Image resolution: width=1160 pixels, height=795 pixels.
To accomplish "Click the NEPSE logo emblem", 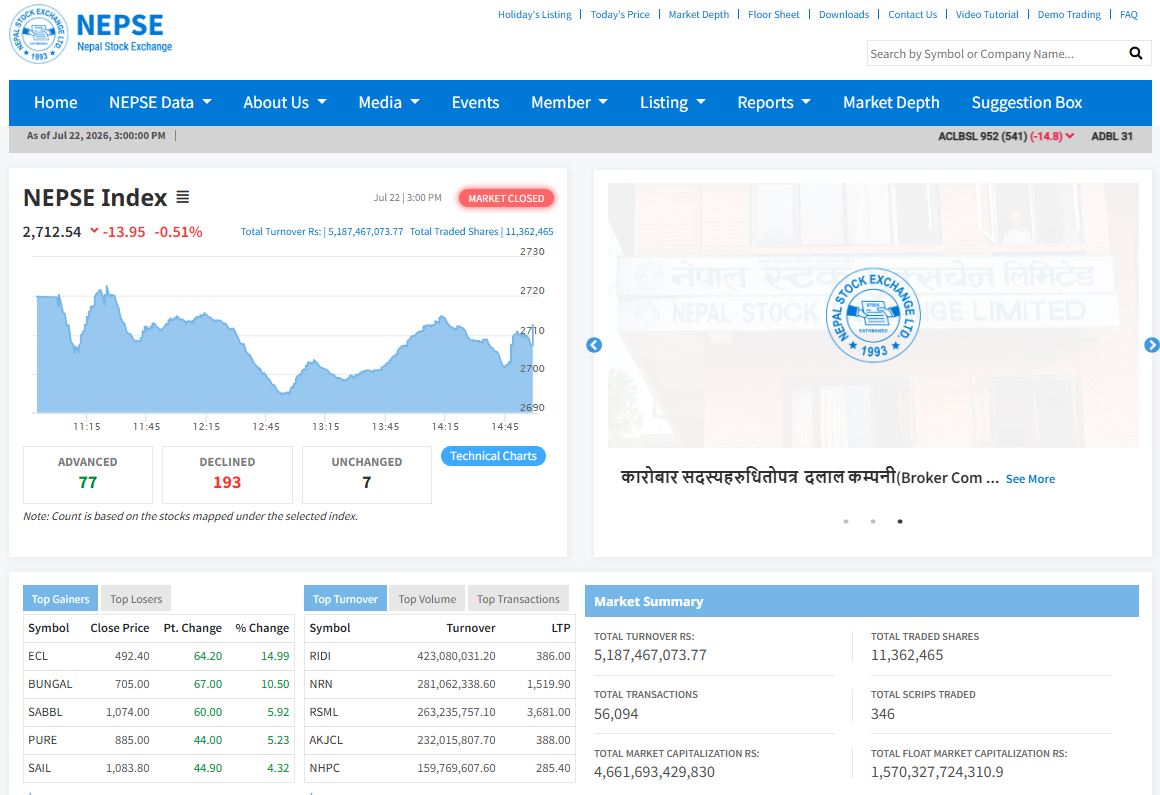I will tap(39, 34).
